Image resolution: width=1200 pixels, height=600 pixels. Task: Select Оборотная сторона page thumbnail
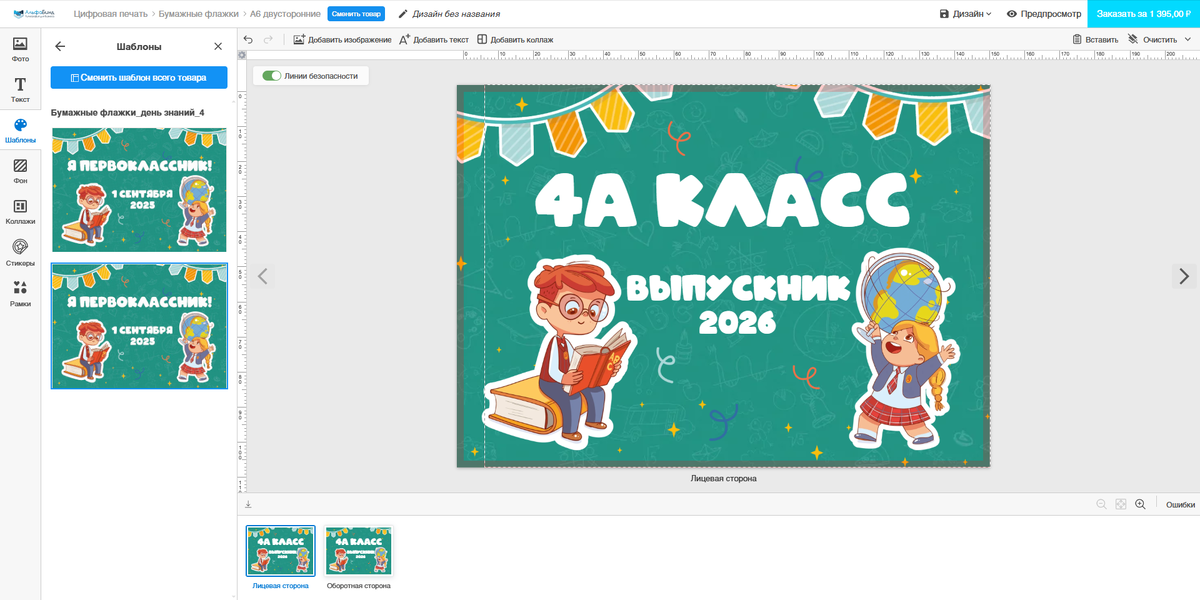358,551
